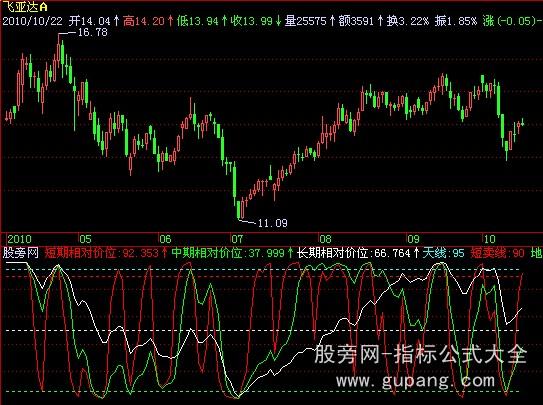Image resolution: width=543 pixels, height=405 pixels.
Task: Jump to the 2010 timeline marker
Action: 19,239
